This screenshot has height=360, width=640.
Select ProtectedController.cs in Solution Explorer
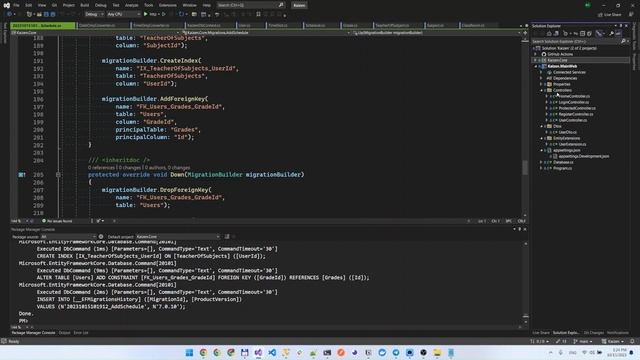point(577,108)
